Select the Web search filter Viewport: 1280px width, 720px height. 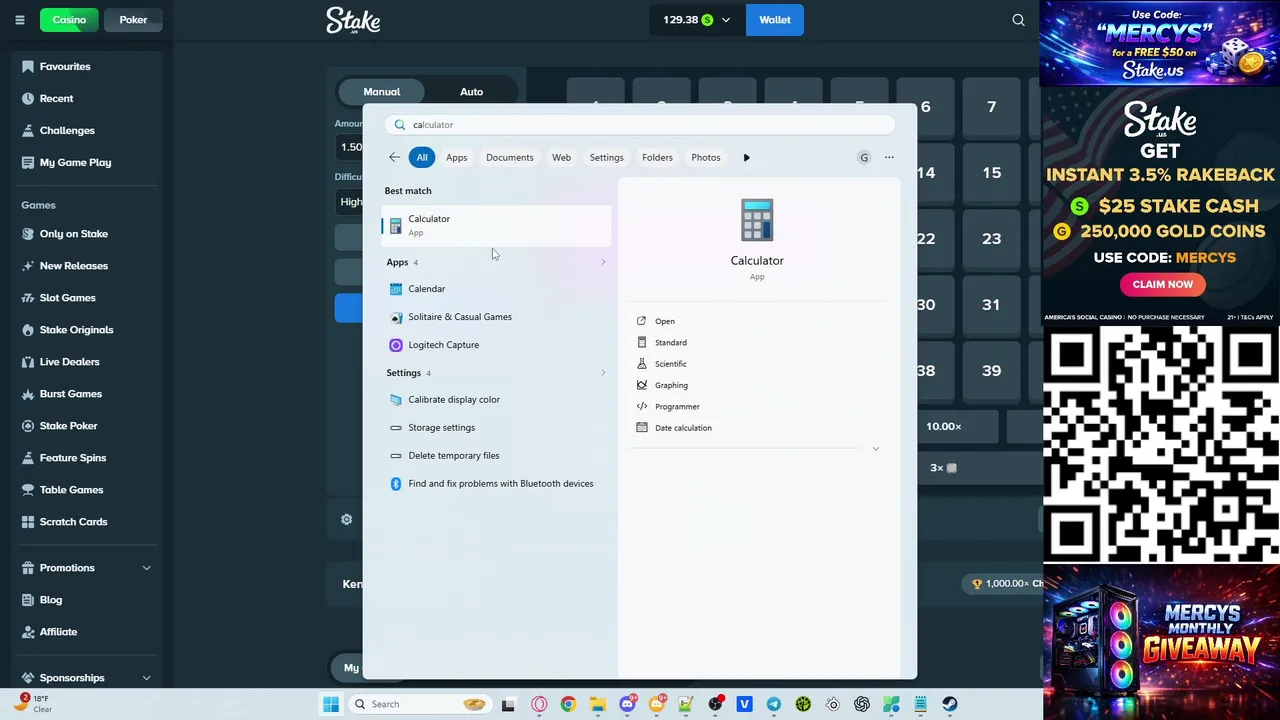click(561, 157)
